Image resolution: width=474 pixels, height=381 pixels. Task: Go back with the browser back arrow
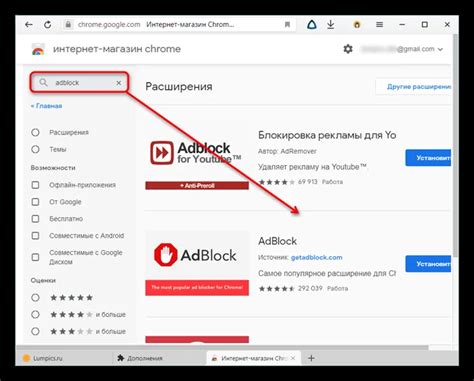(x=29, y=25)
